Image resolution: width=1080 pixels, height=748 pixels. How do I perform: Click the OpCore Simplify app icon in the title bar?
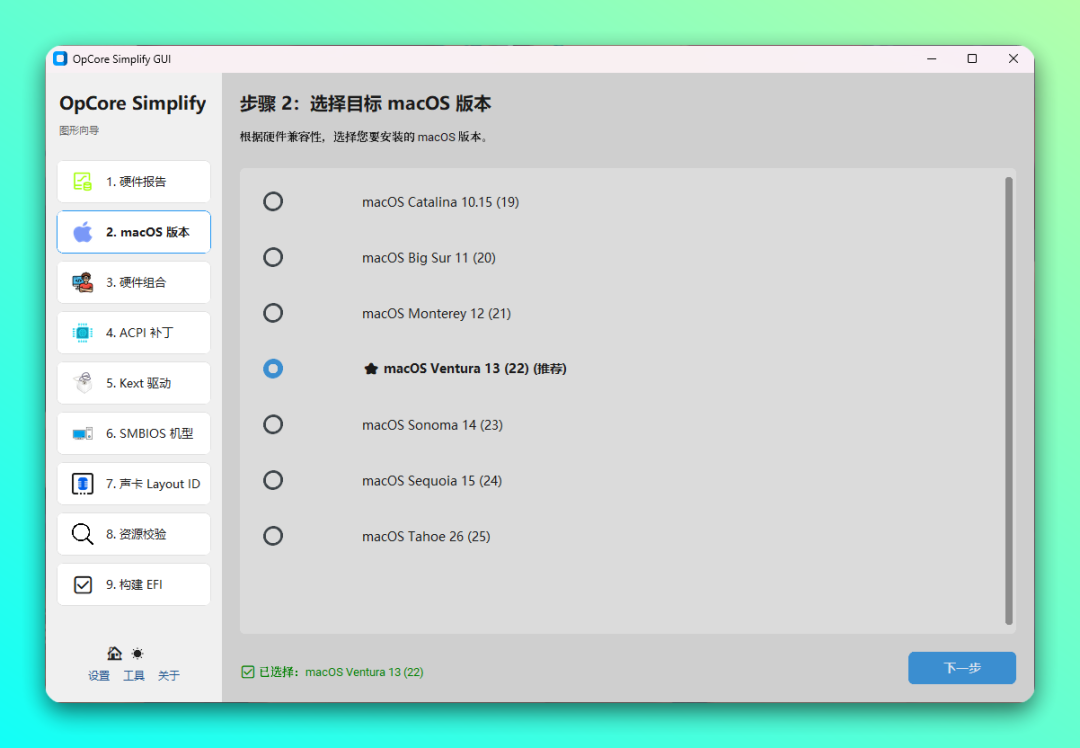pos(61,59)
